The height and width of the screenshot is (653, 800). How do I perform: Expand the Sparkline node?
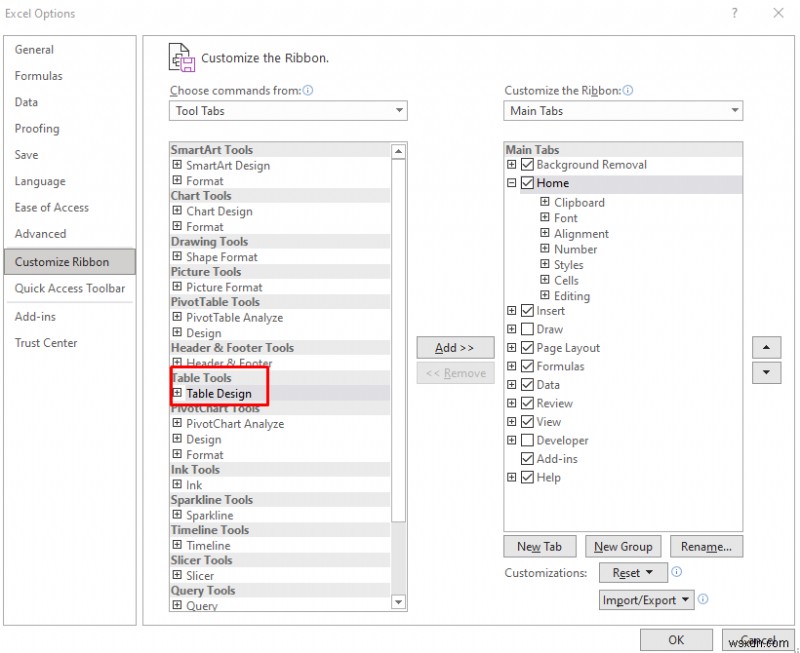[177, 514]
